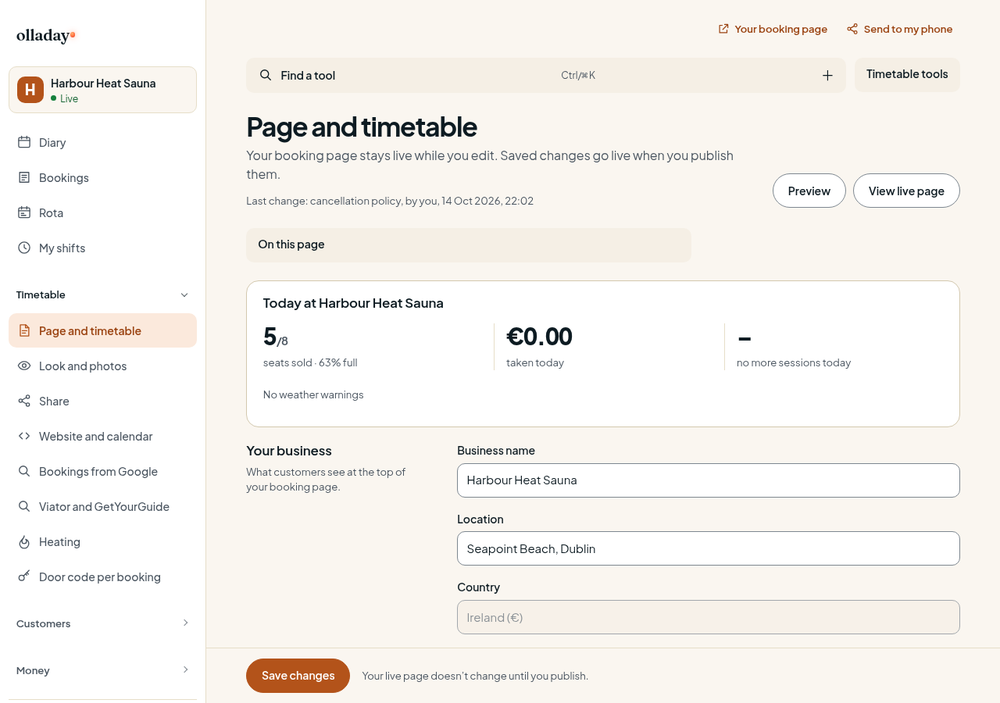Click the Diary calendar icon
The width and height of the screenshot is (1000, 703).
click(x=24, y=142)
